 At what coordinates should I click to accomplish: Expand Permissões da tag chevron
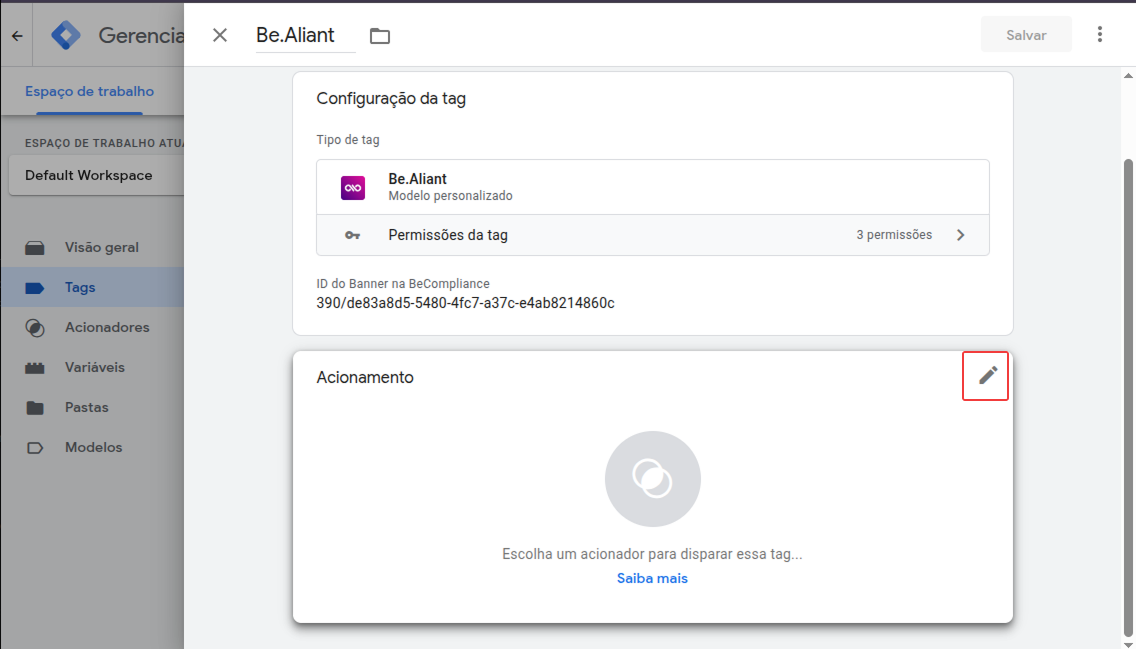(x=960, y=235)
